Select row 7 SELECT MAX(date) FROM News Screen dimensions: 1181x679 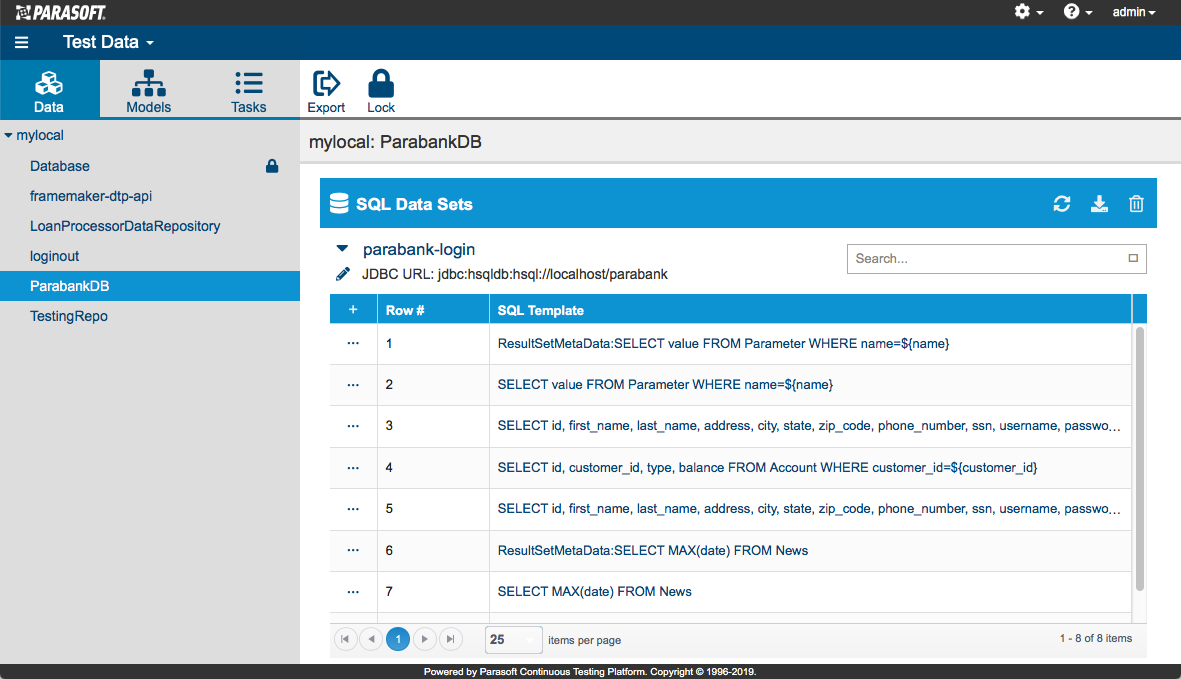[594, 592]
